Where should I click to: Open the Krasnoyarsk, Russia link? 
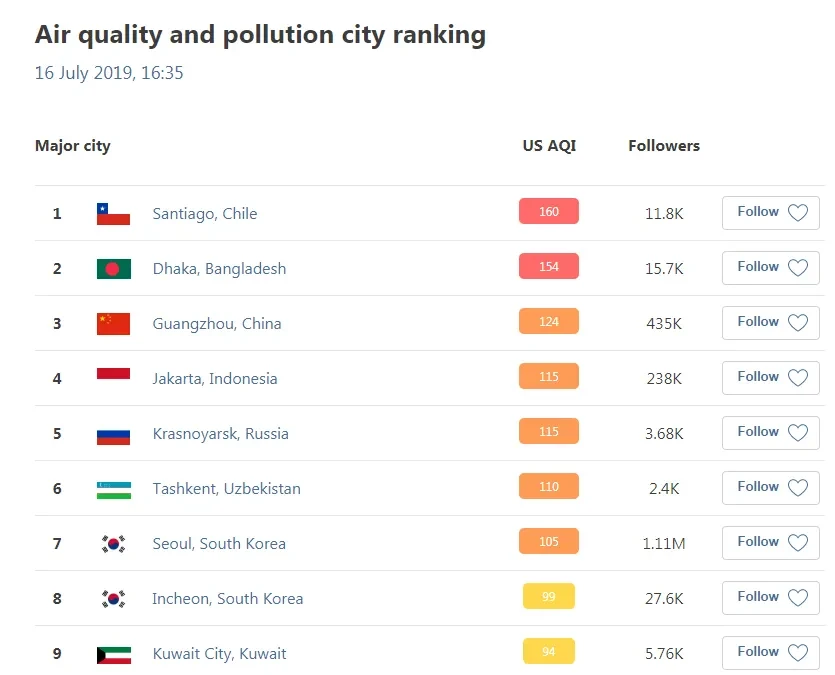pos(220,434)
